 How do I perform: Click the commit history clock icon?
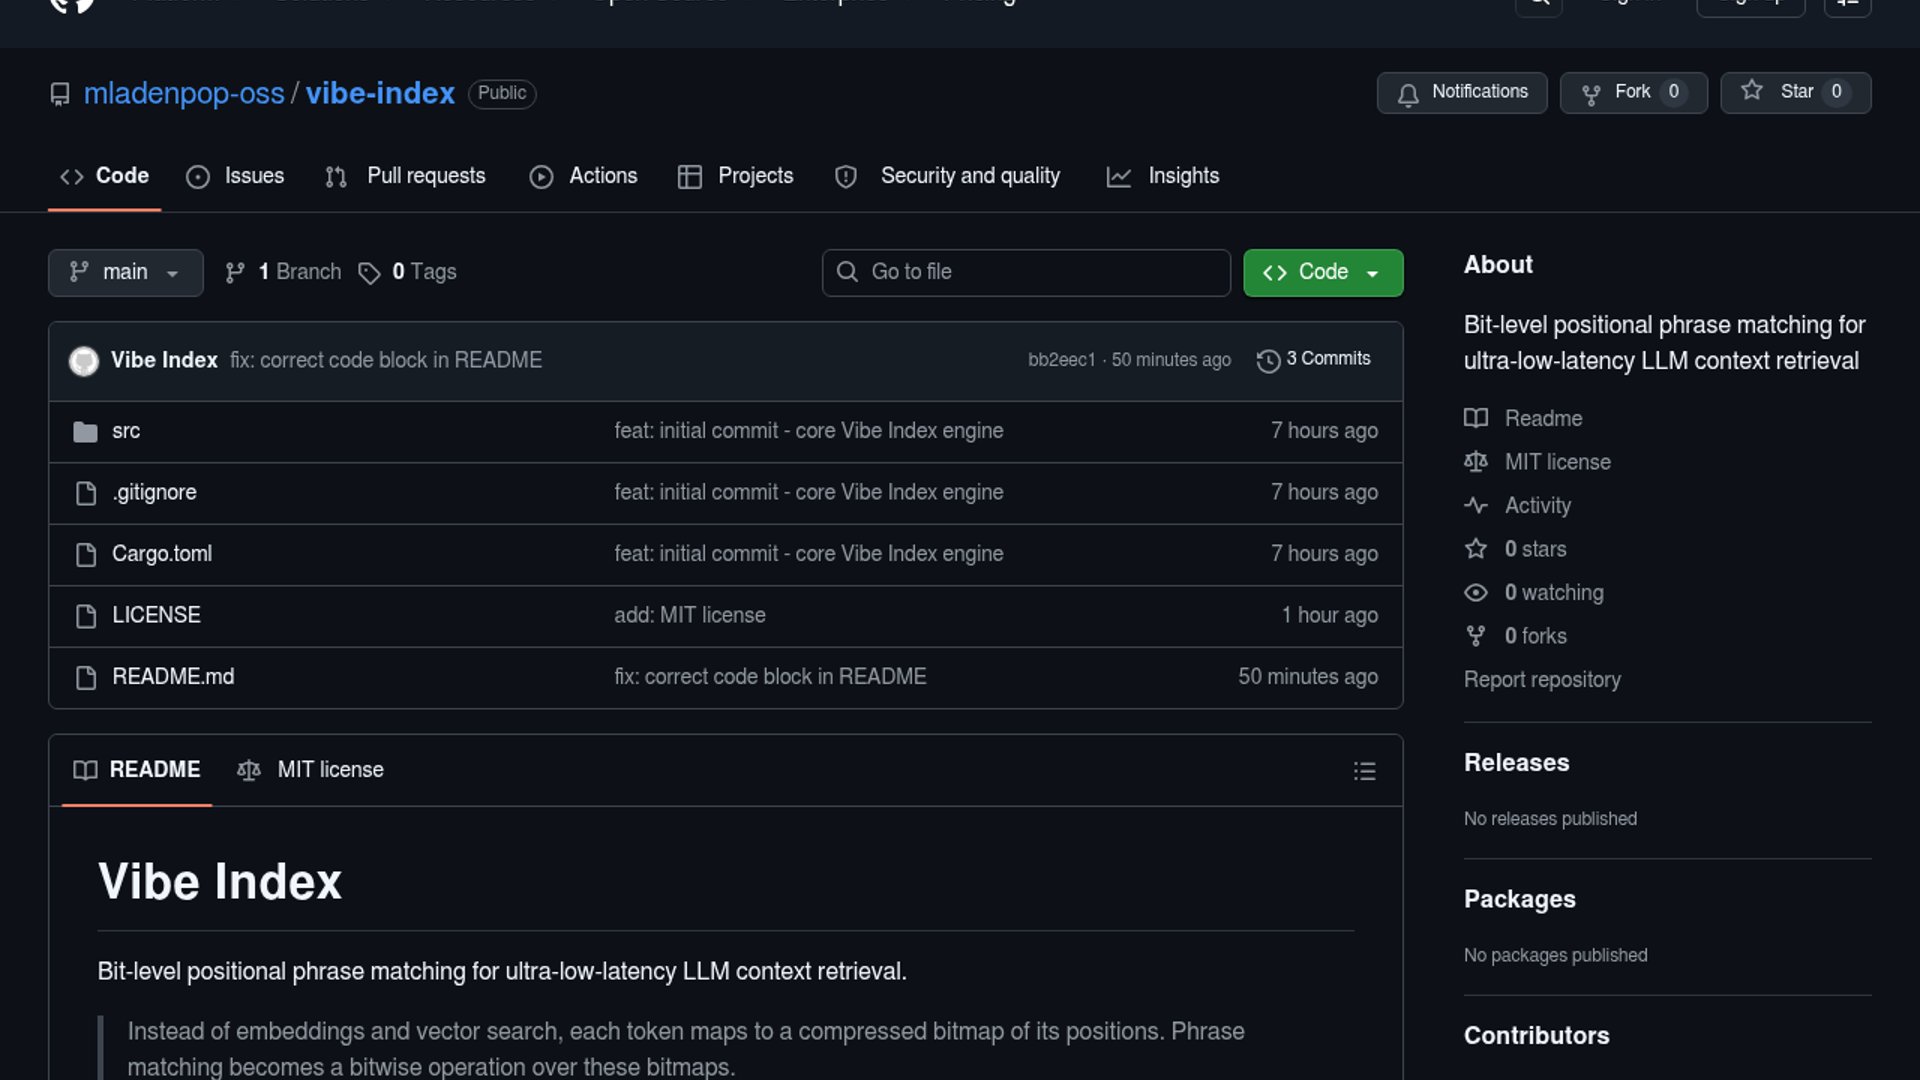point(1268,361)
